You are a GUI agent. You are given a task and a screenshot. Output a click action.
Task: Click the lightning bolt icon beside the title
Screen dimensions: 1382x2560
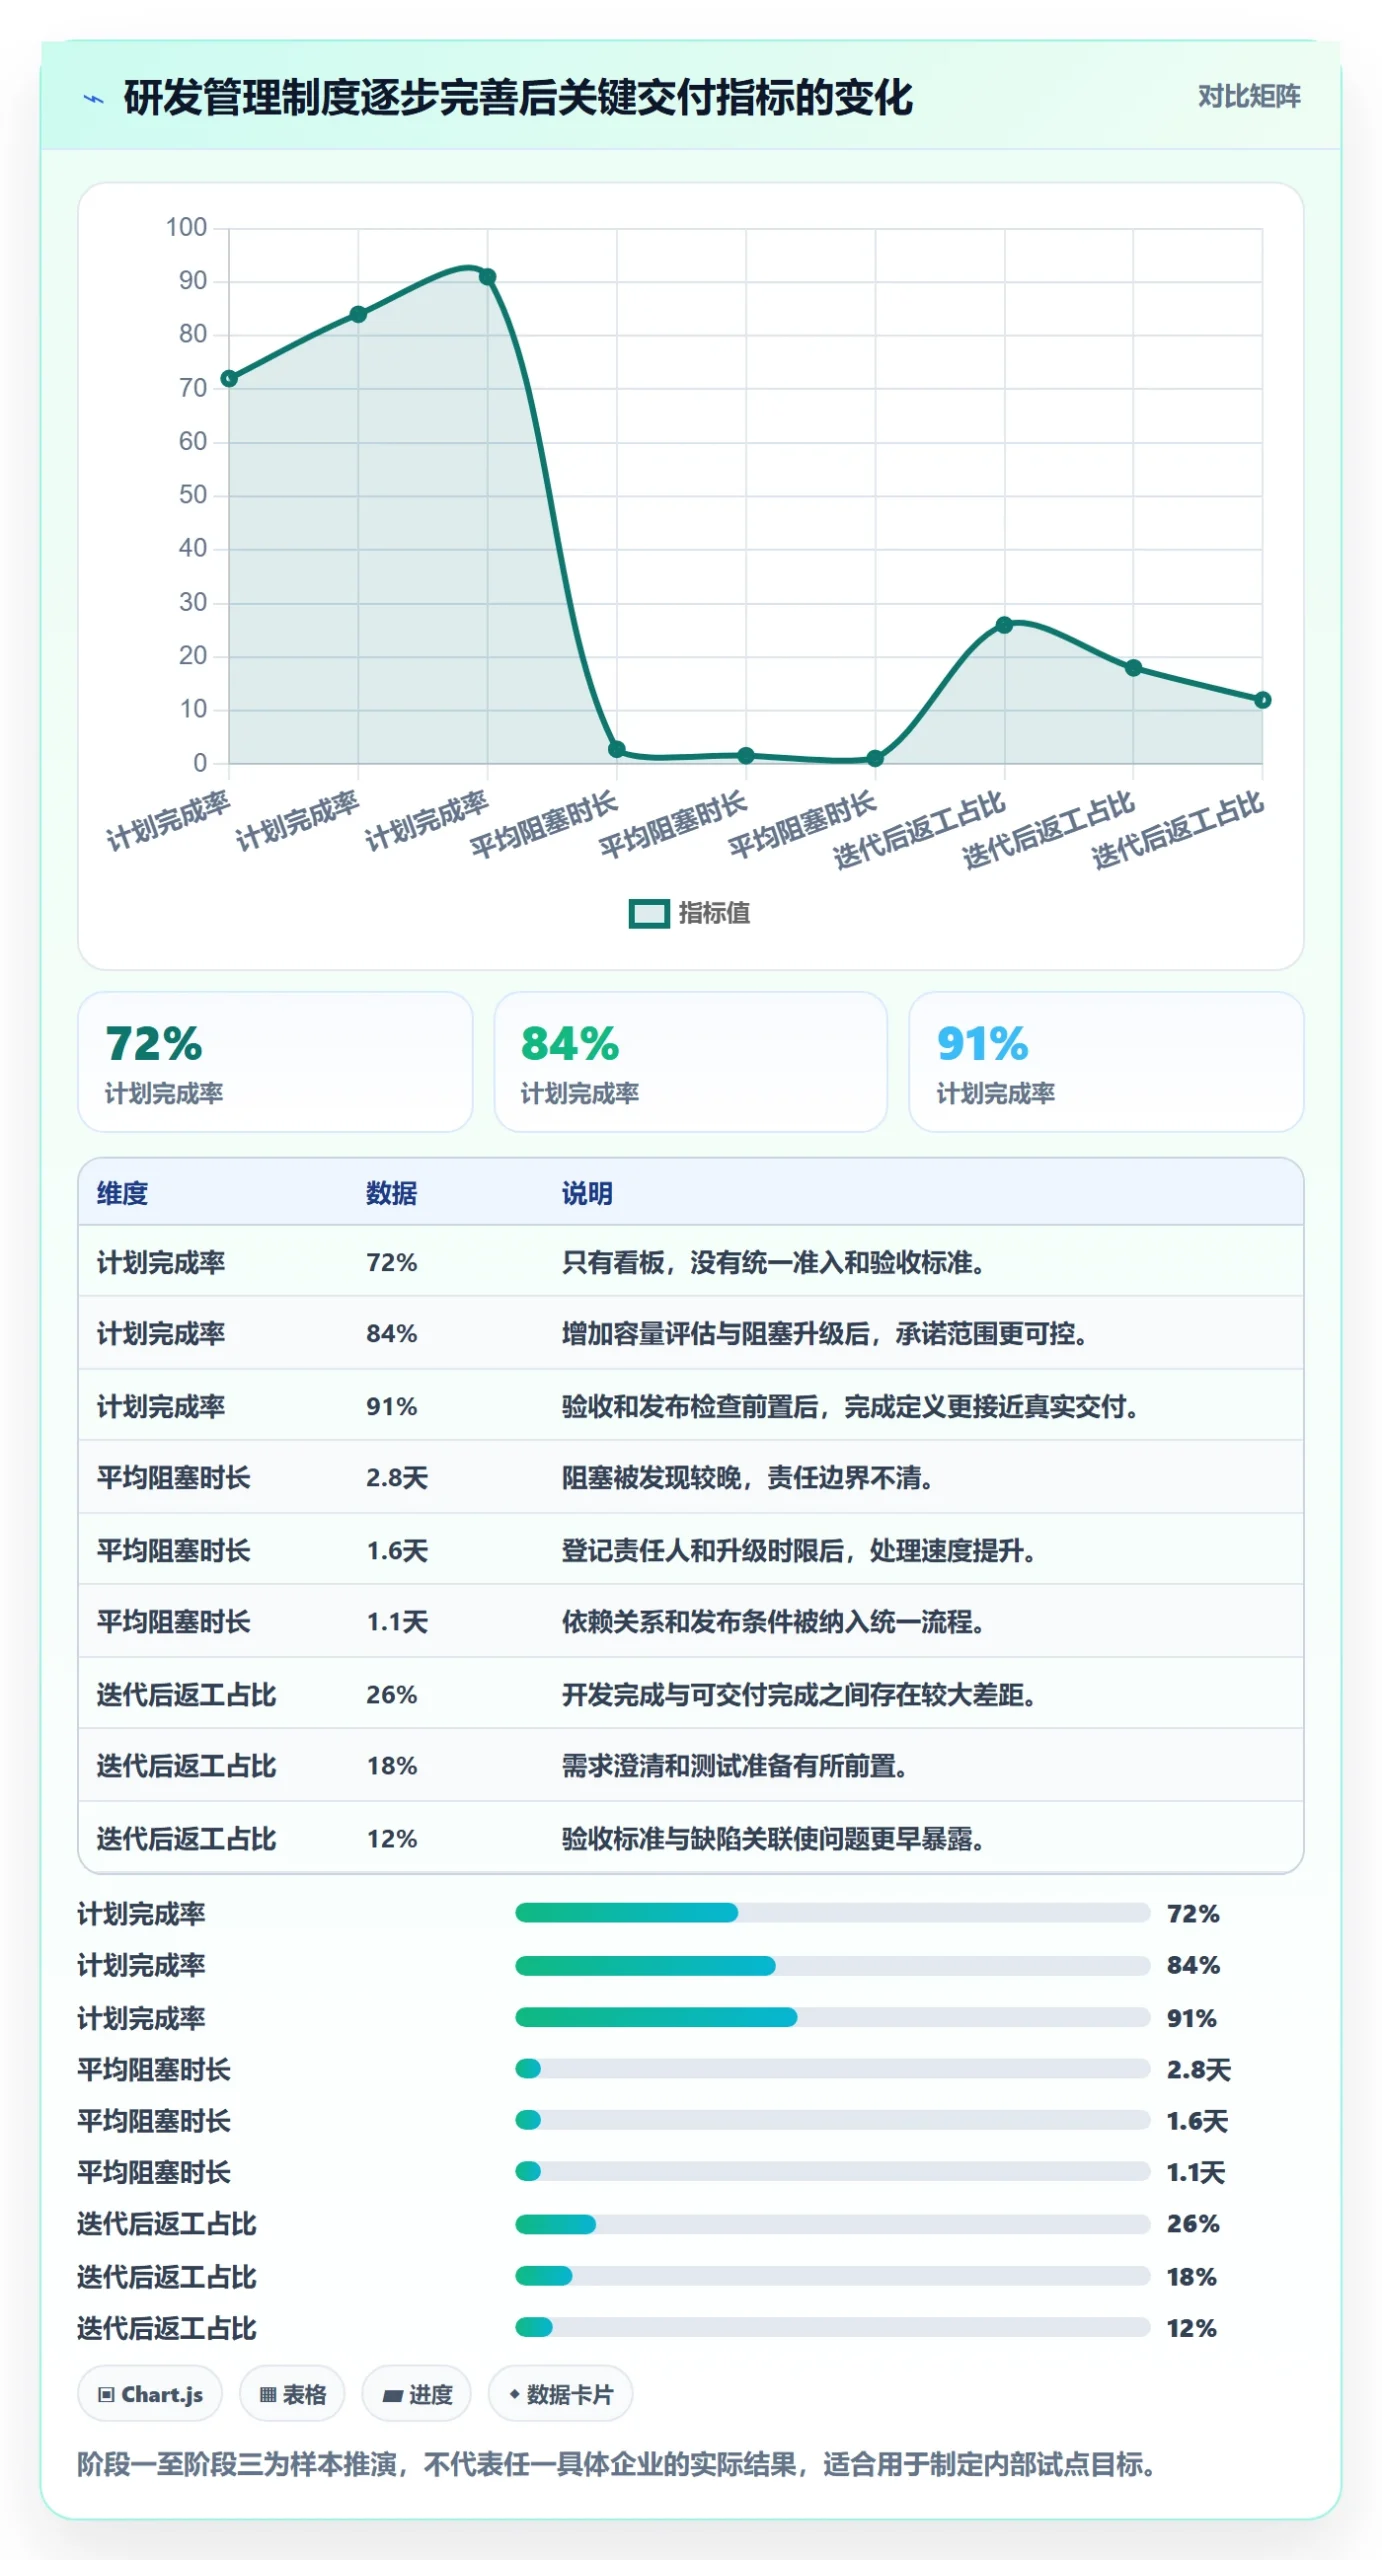point(93,98)
